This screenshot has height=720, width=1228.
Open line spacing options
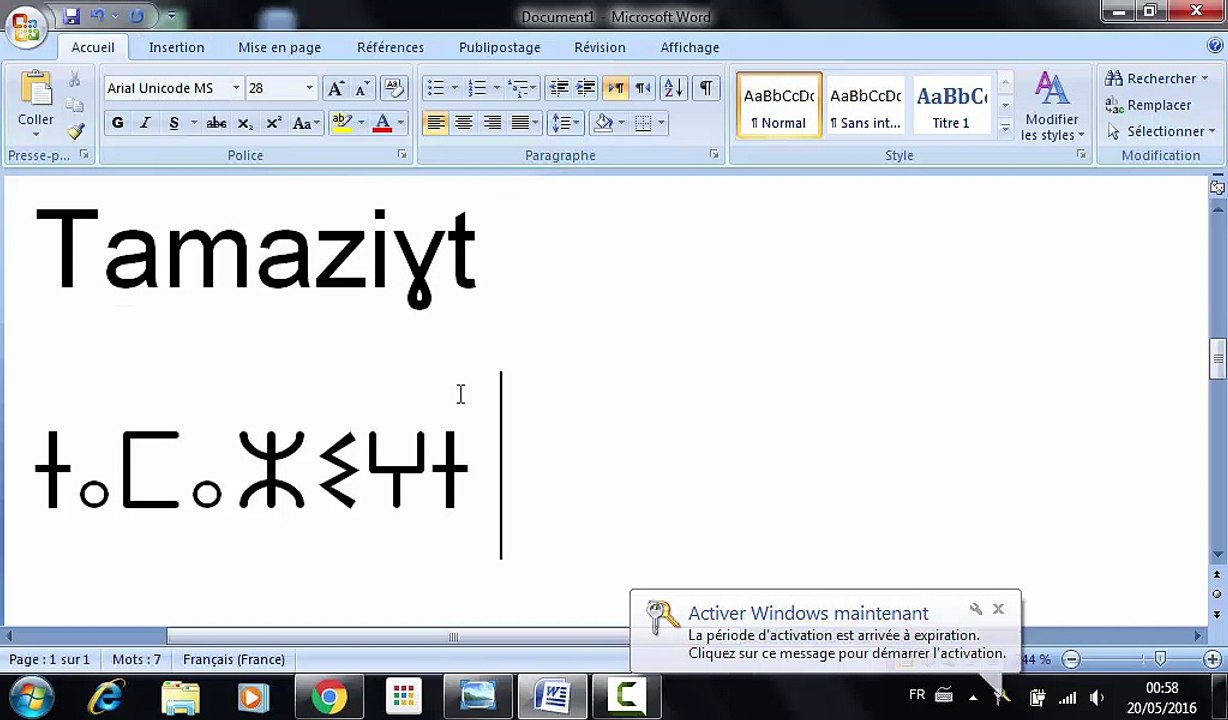click(566, 123)
